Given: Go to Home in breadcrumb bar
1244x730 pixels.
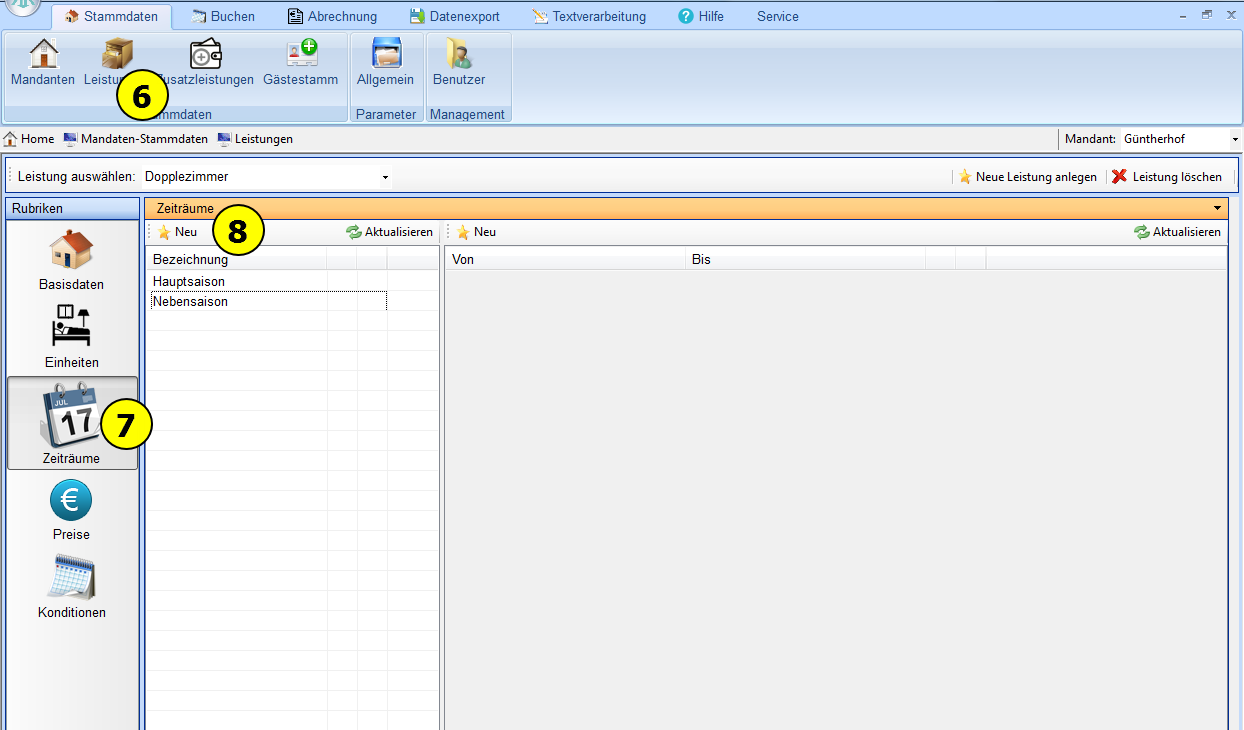Looking at the screenshot, I should [x=29, y=139].
